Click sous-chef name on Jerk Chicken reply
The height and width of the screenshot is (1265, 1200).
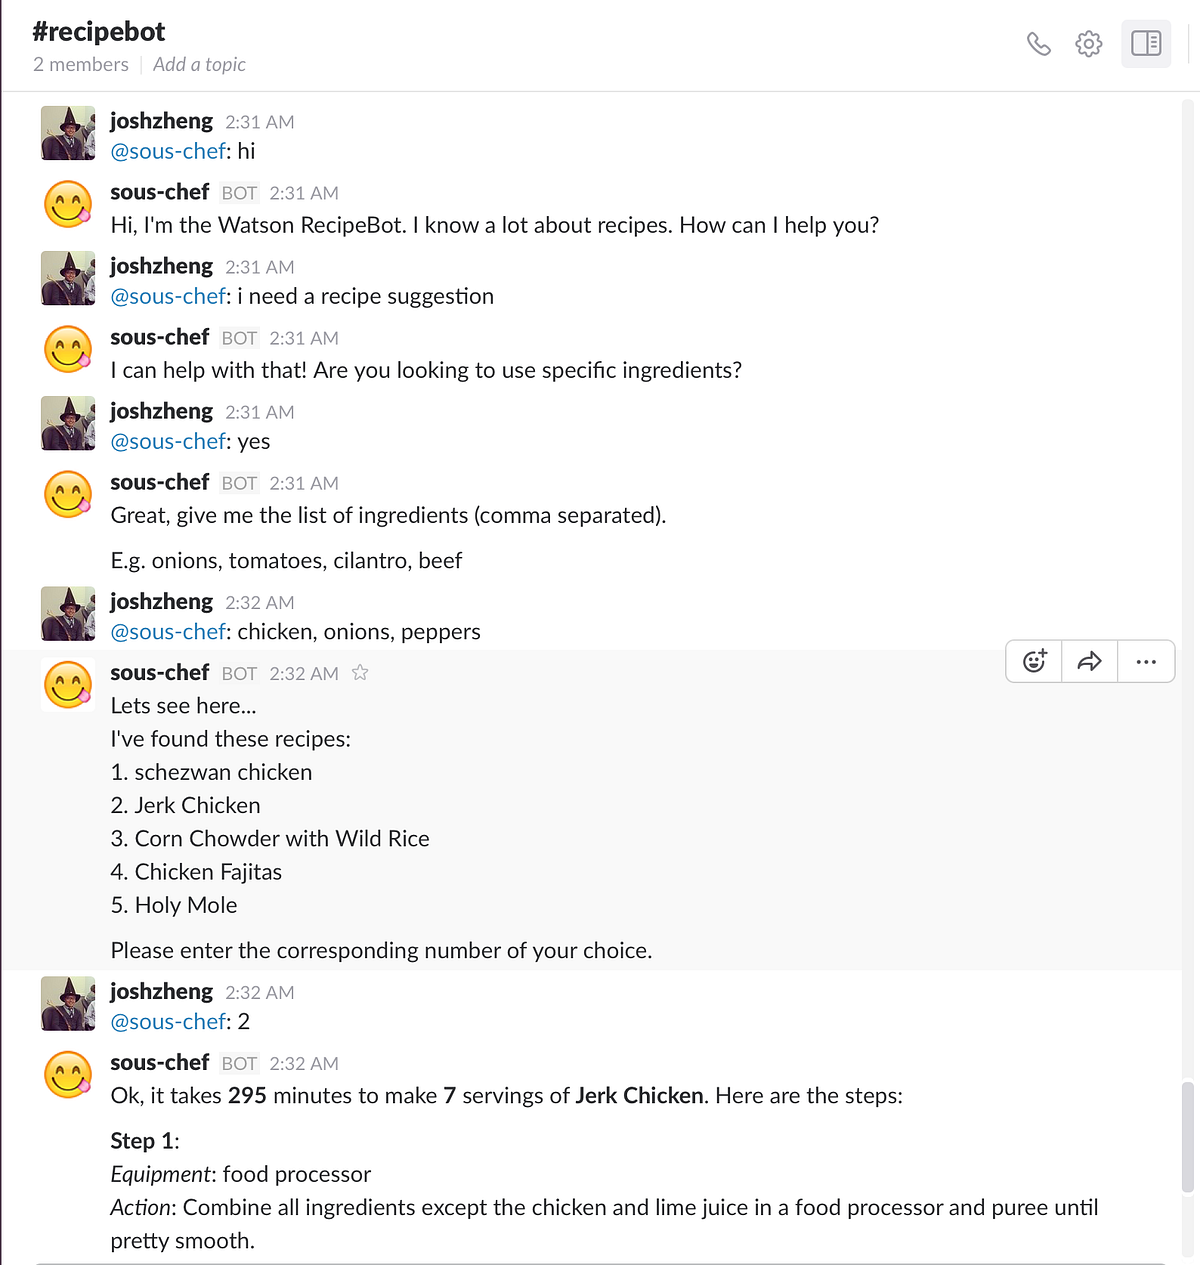point(159,1062)
